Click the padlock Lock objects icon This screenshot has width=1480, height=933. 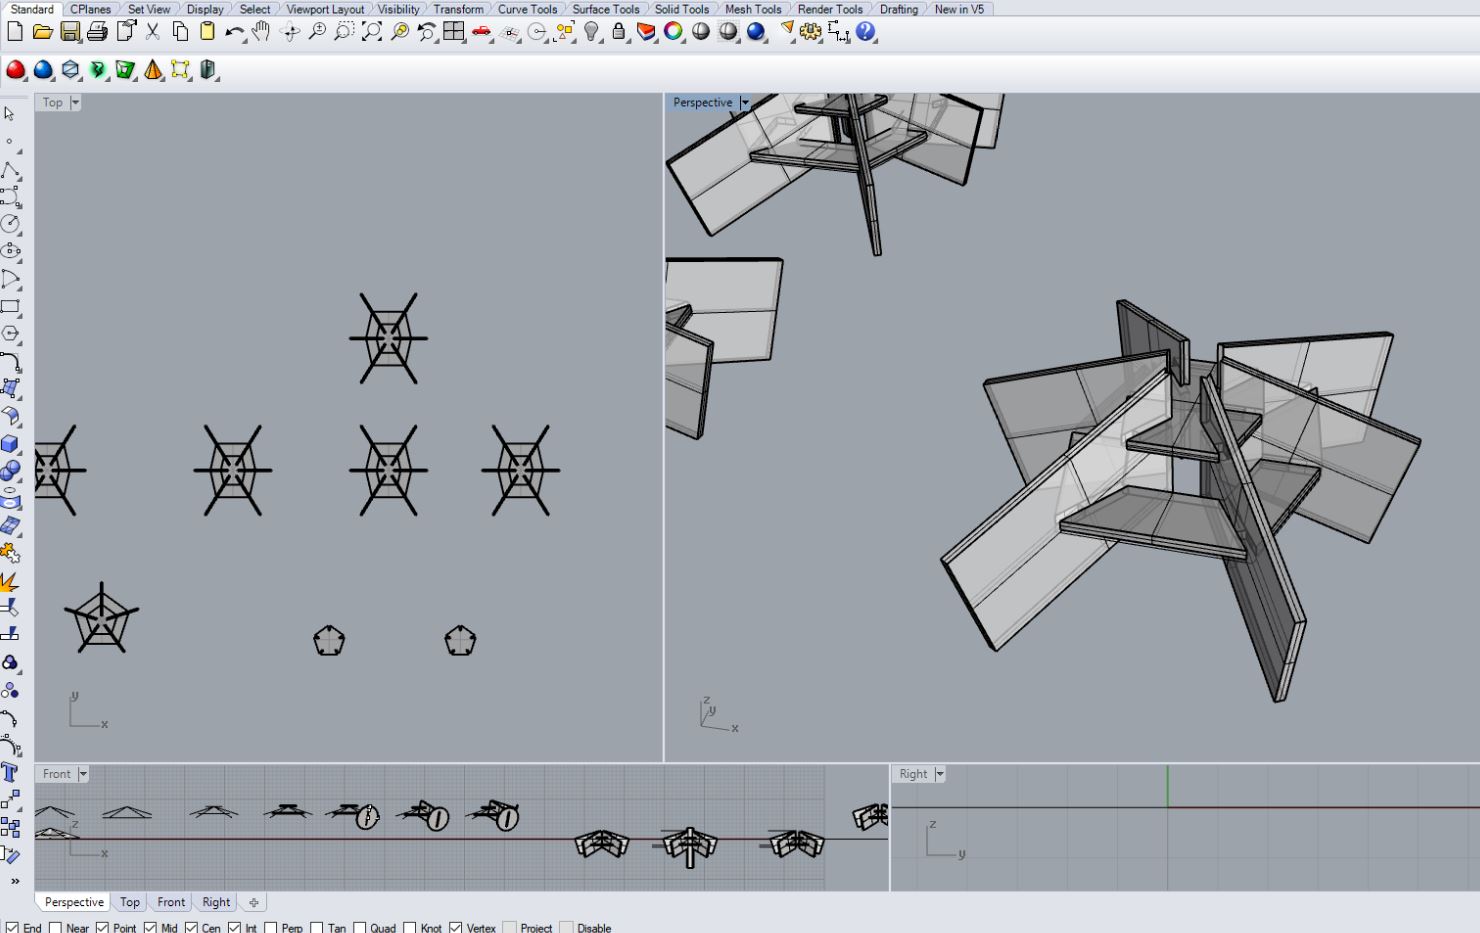coord(619,32)
